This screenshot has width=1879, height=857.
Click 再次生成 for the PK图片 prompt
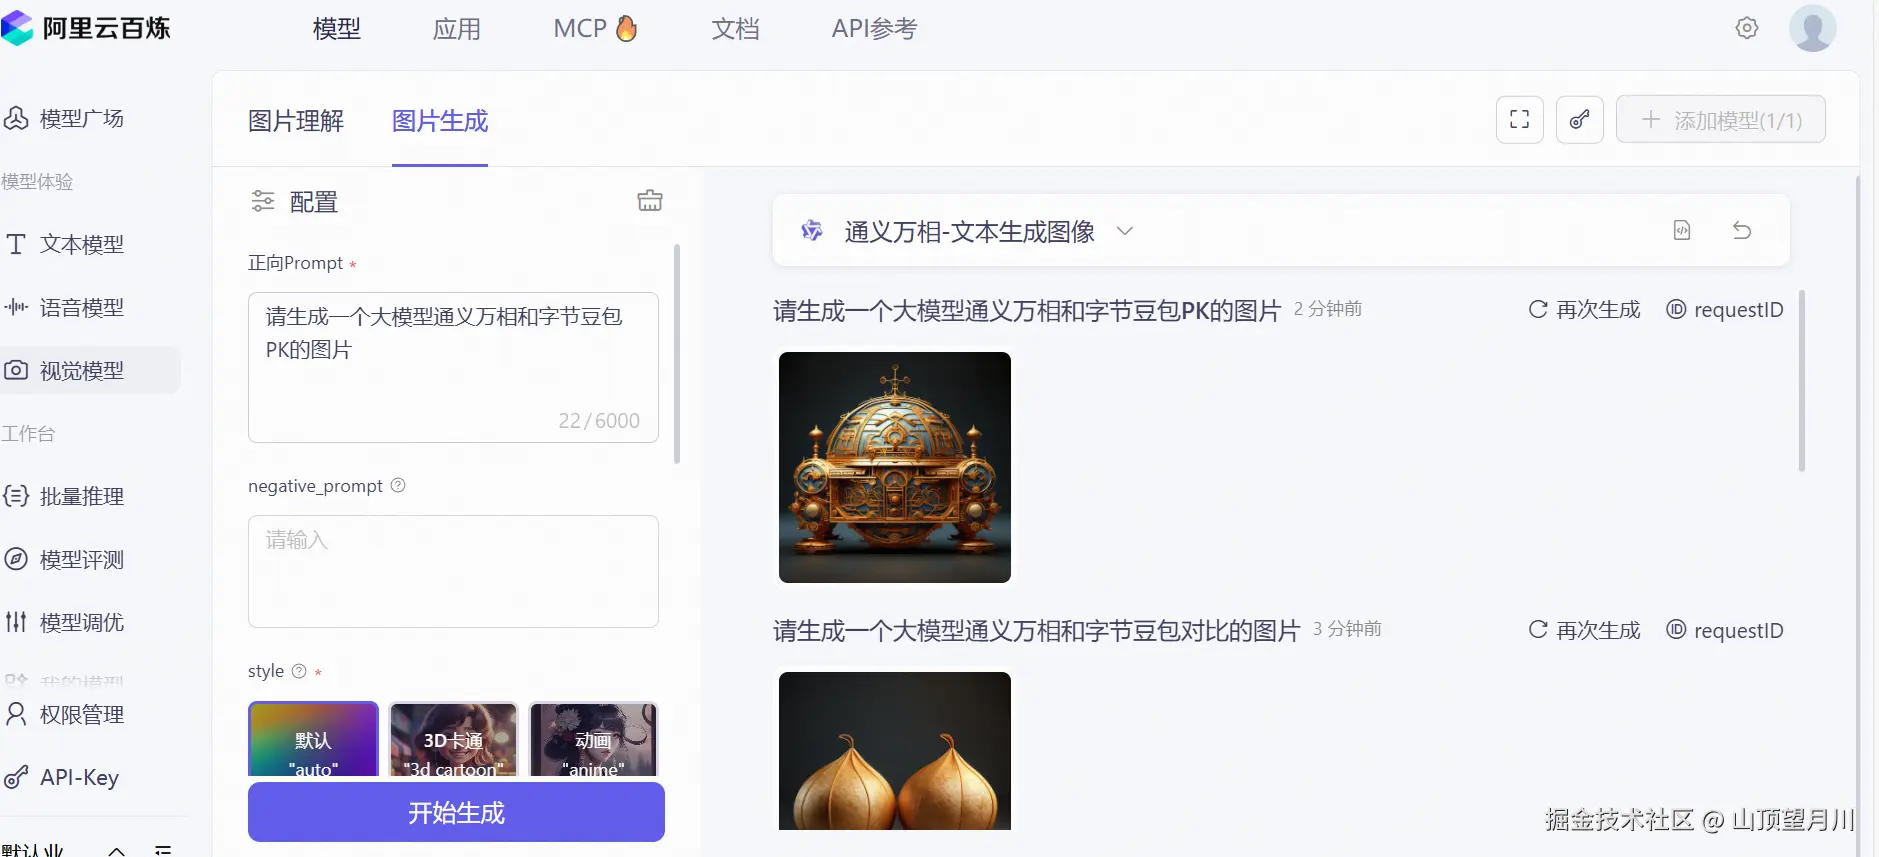click(x=1585, y=310)
